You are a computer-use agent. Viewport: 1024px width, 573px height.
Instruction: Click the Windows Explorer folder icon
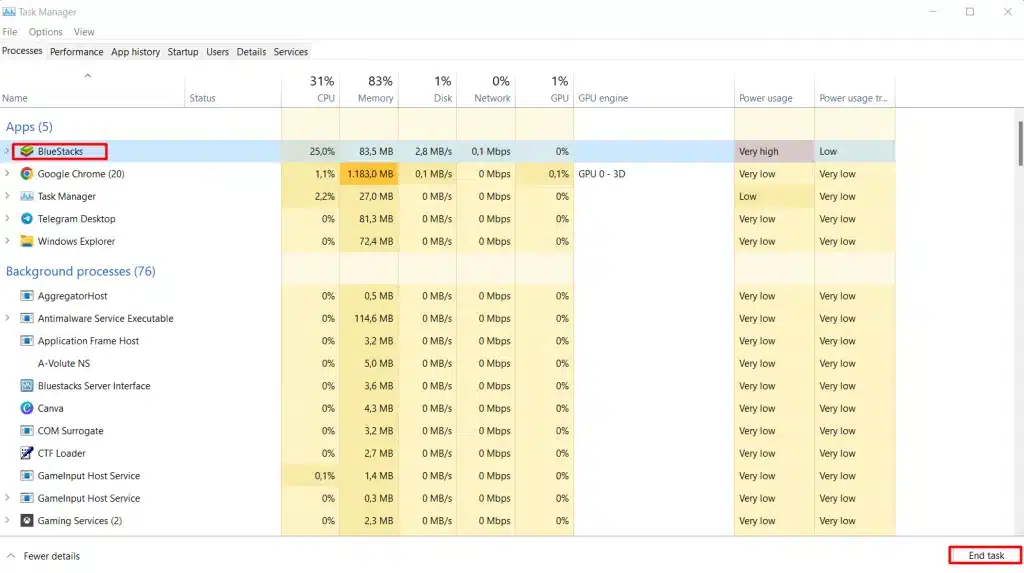click(26, 241)
